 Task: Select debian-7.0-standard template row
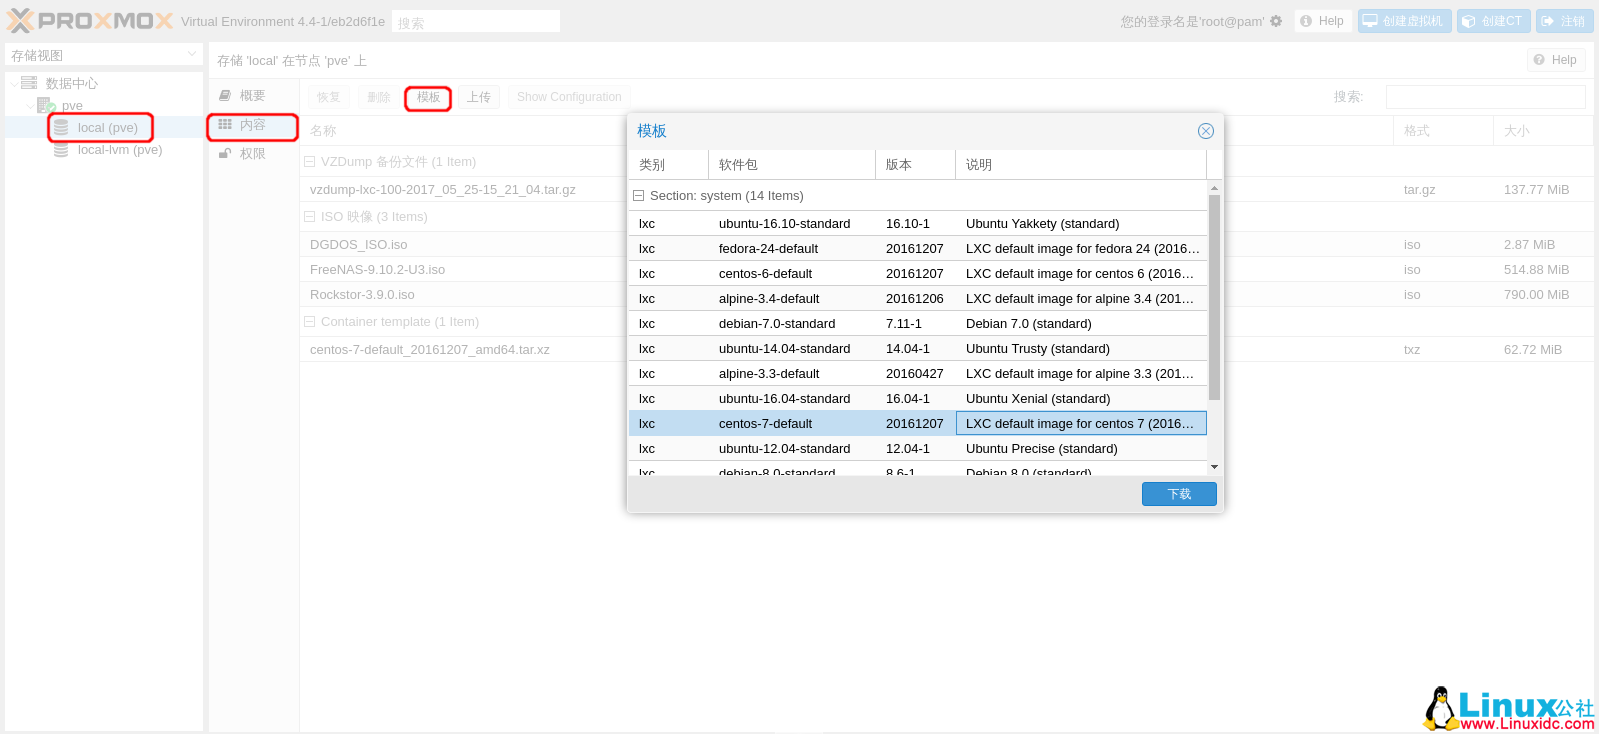pyautogui.click(x=918, y=324)
